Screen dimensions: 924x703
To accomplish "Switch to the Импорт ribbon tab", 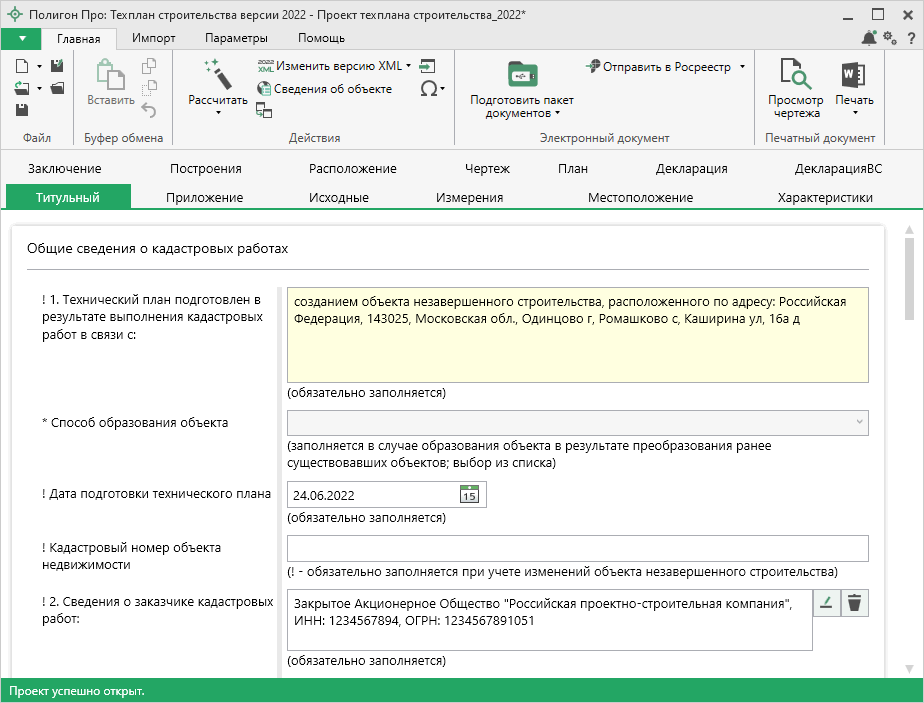I will [x=154, y=38].
